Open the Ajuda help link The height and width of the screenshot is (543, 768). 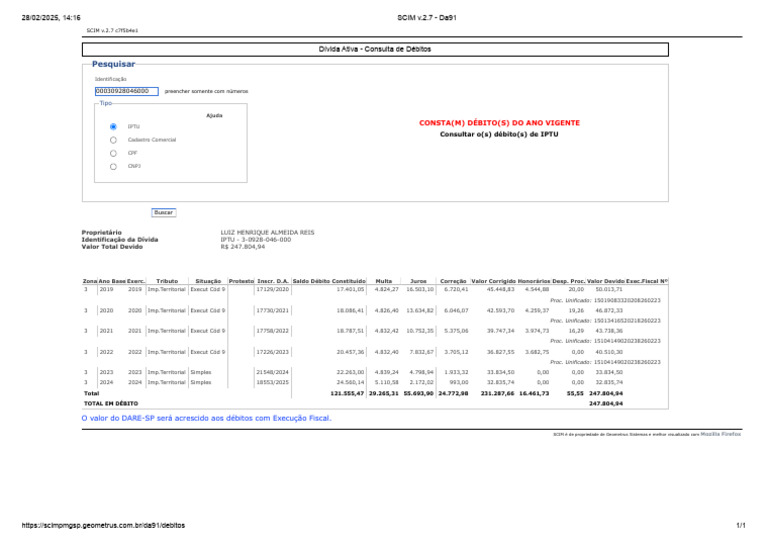click(214, 116)
